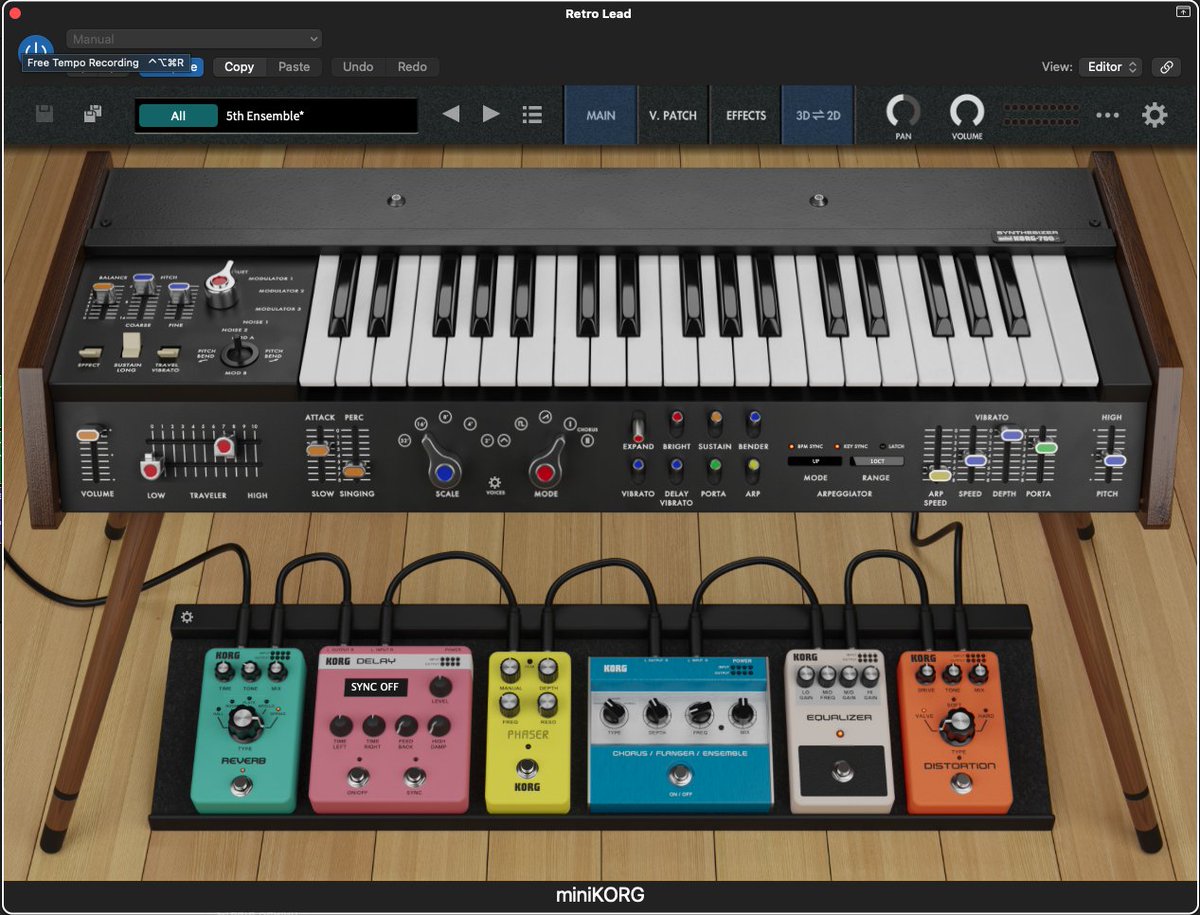Click the Delay SYNC OFF display

click(x=375, y=687)
